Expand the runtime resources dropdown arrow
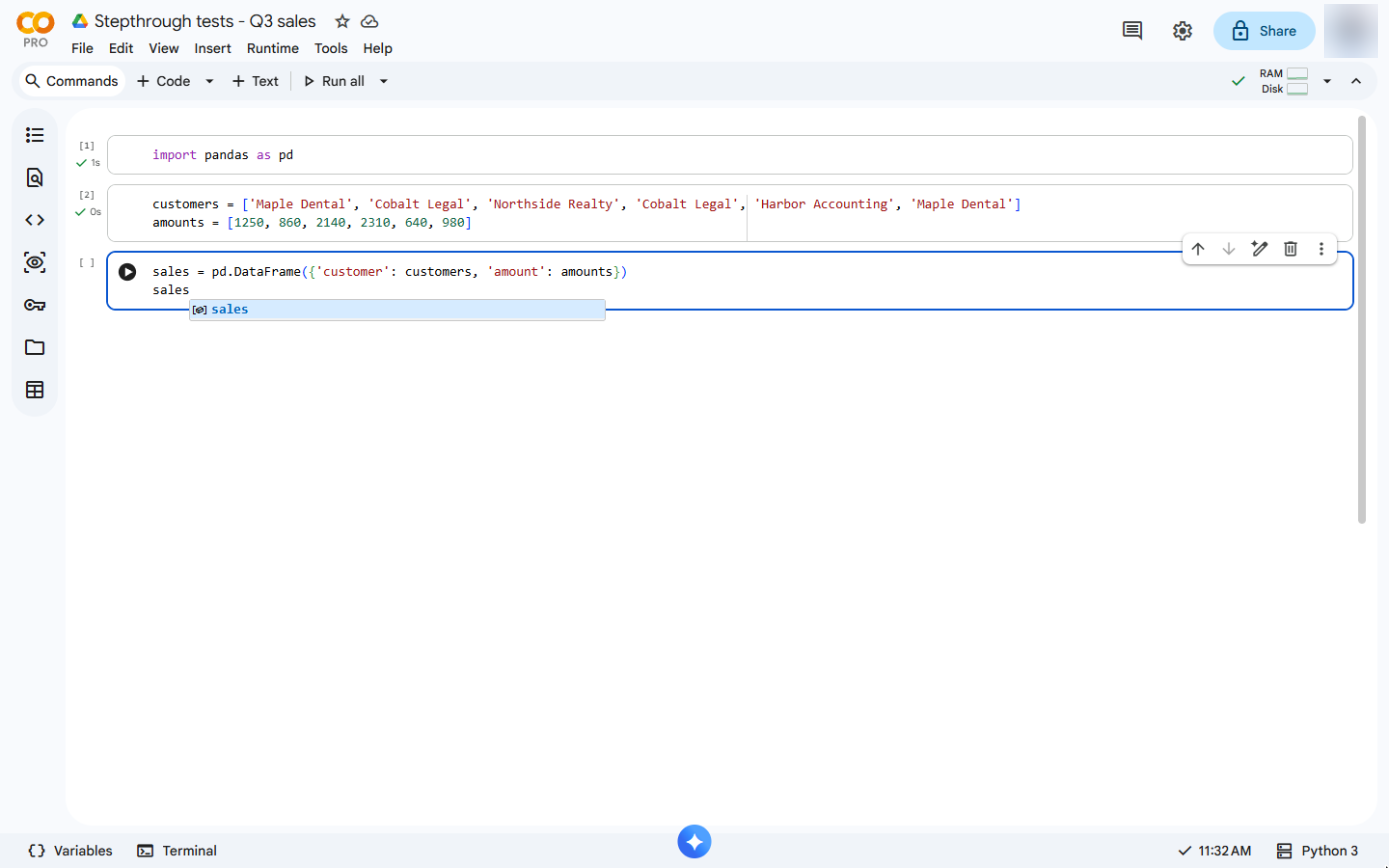 pyautogui.click(x=1327, y=81)
